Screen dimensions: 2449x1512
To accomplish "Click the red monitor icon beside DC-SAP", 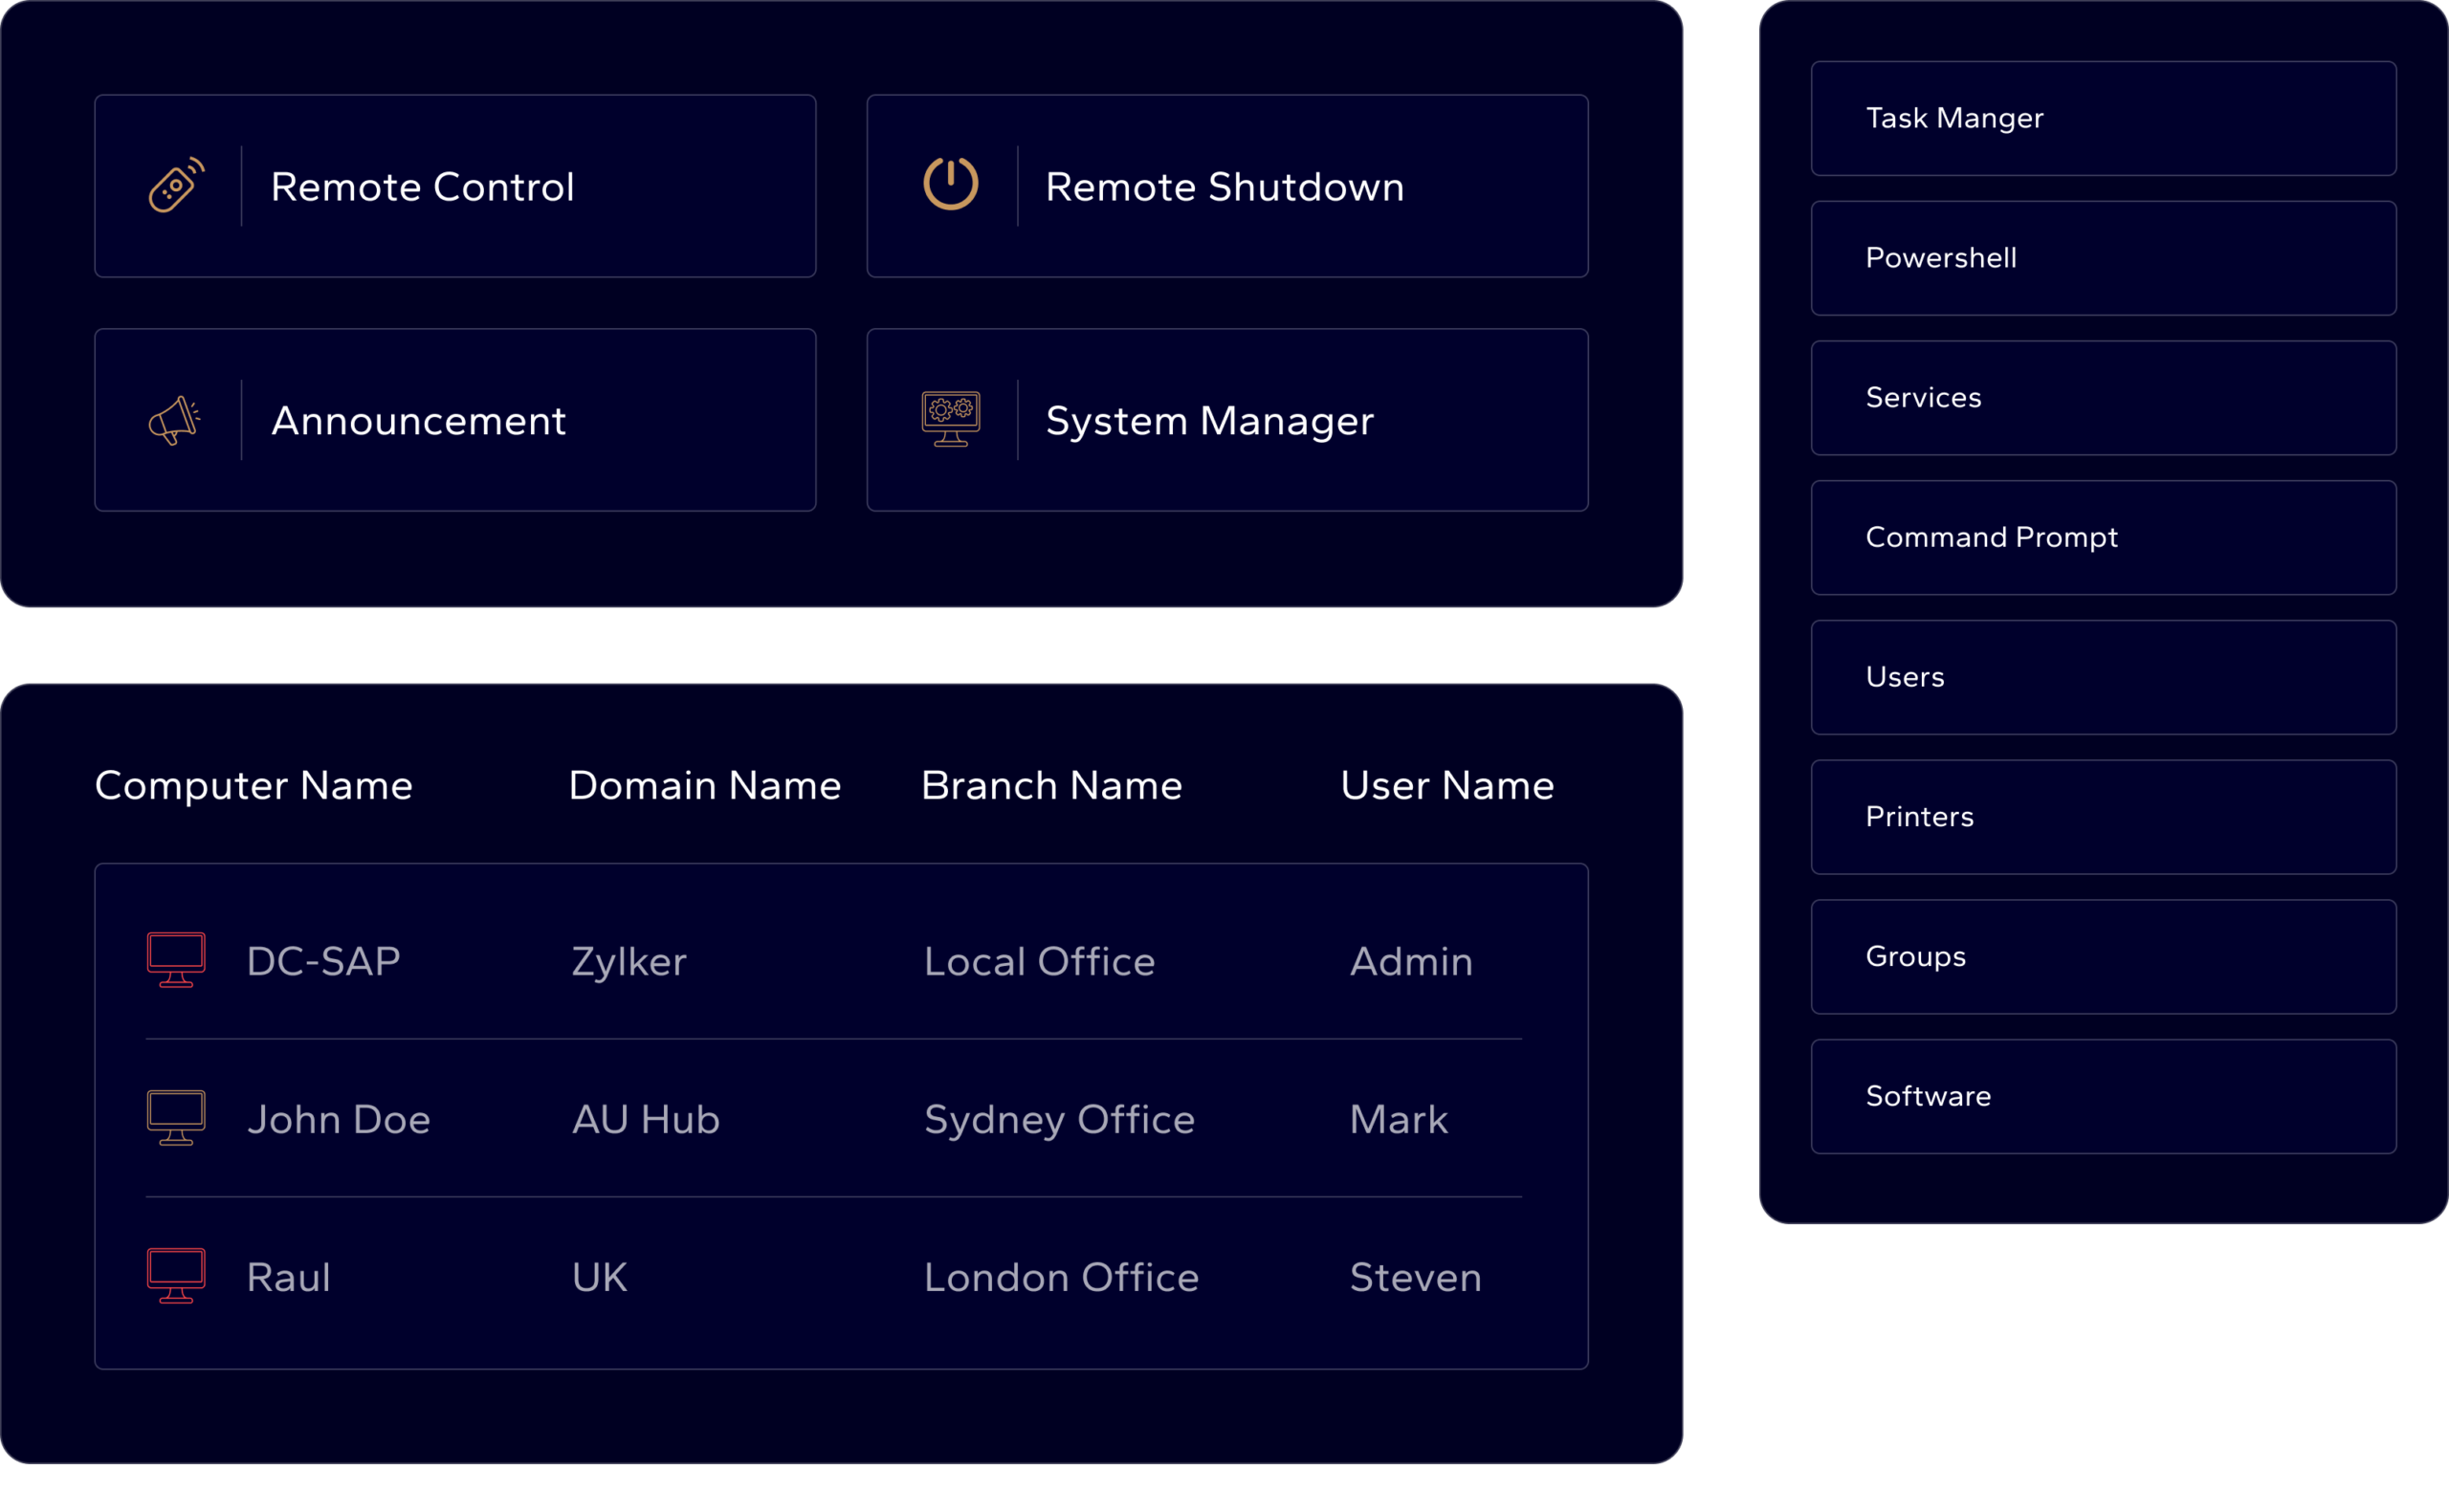I will (176, 960).
